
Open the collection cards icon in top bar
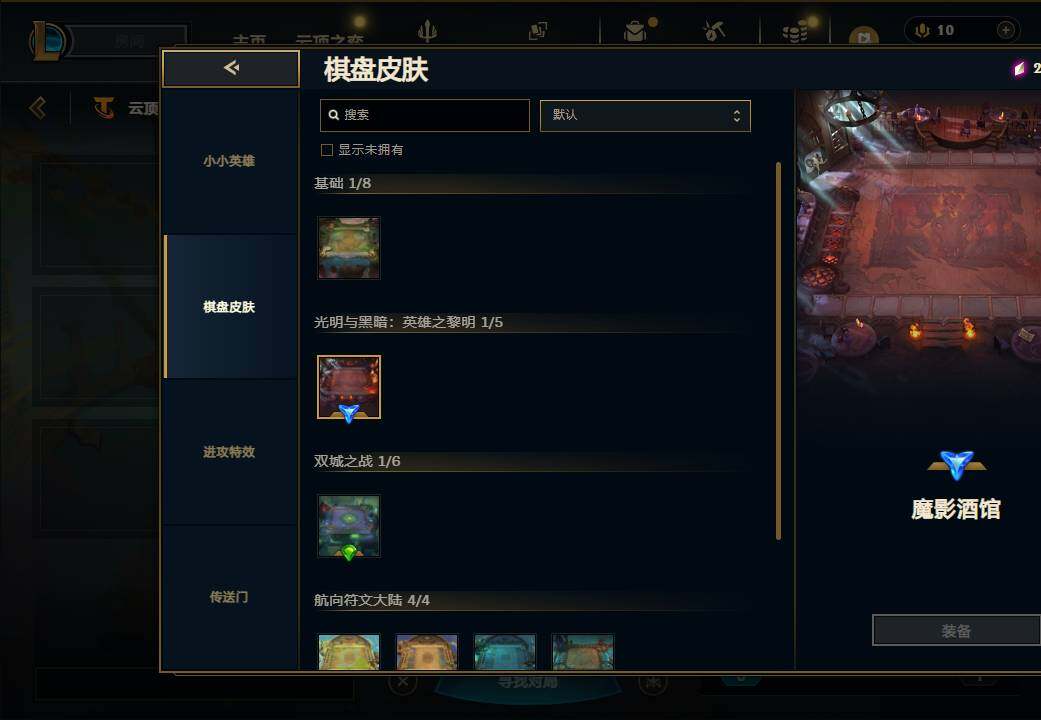(538, 31)
